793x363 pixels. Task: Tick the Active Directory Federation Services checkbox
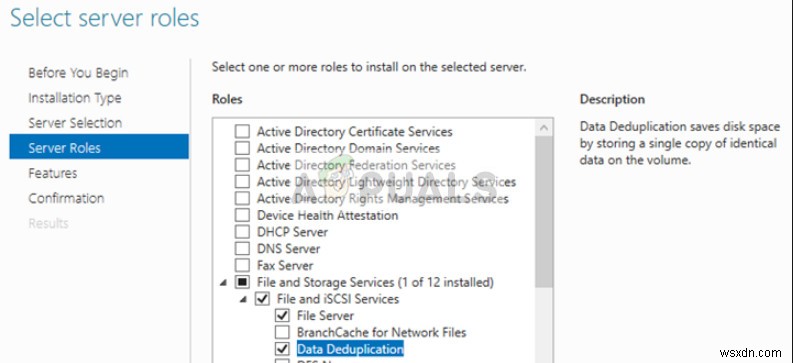pos(243,165)
